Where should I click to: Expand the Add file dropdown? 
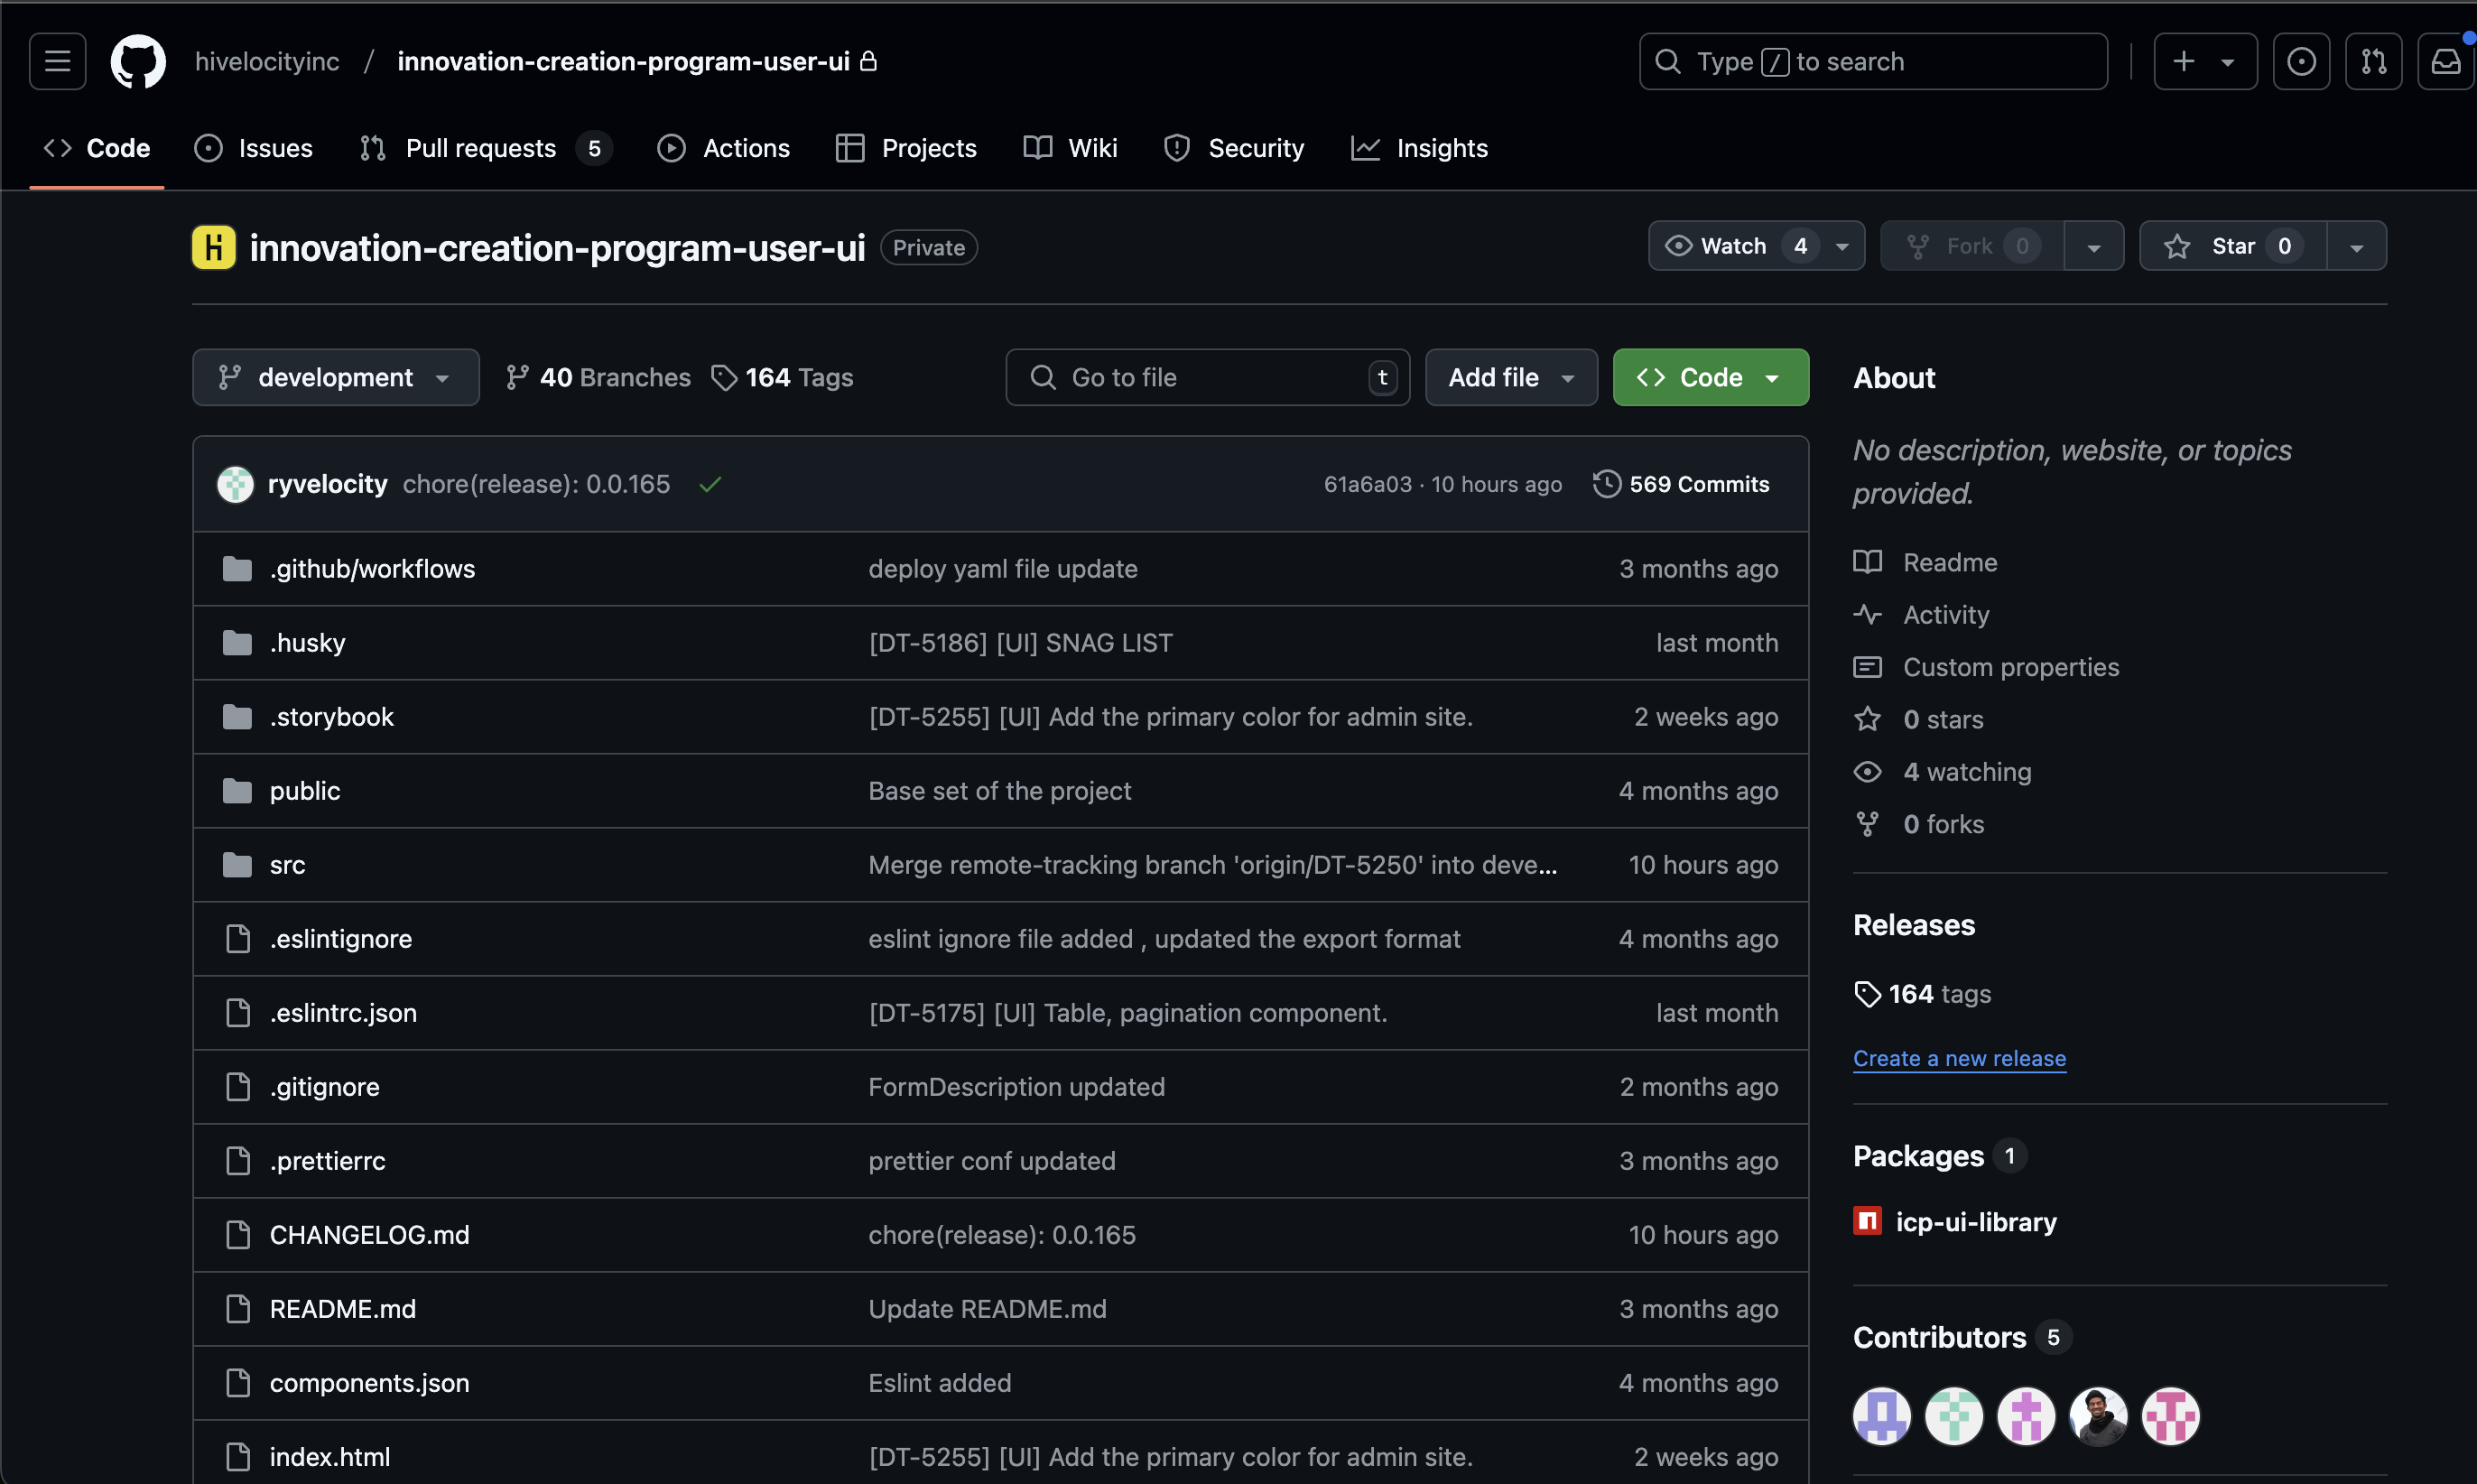(1510, 377)
